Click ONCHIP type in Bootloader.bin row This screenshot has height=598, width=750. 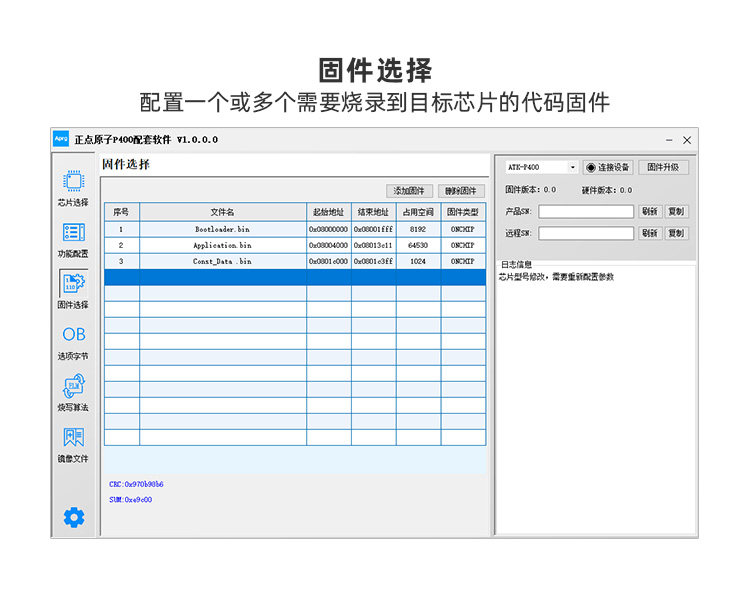[463, 229]
